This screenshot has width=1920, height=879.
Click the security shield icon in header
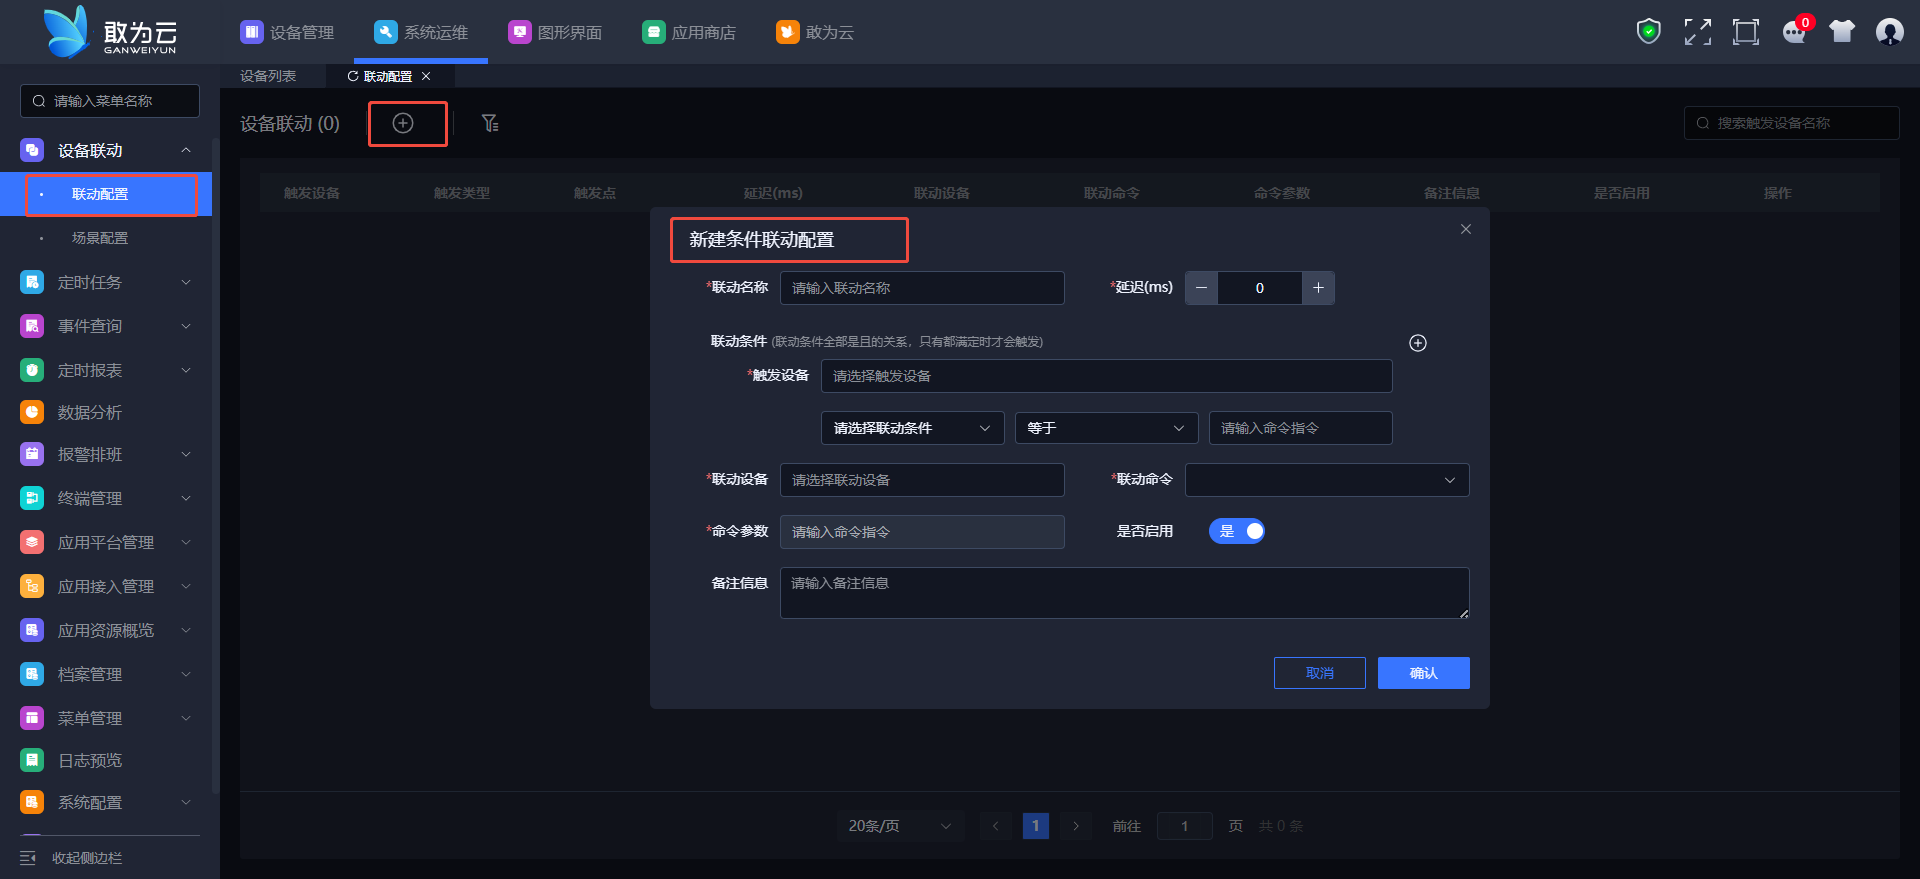point(1648,32)
